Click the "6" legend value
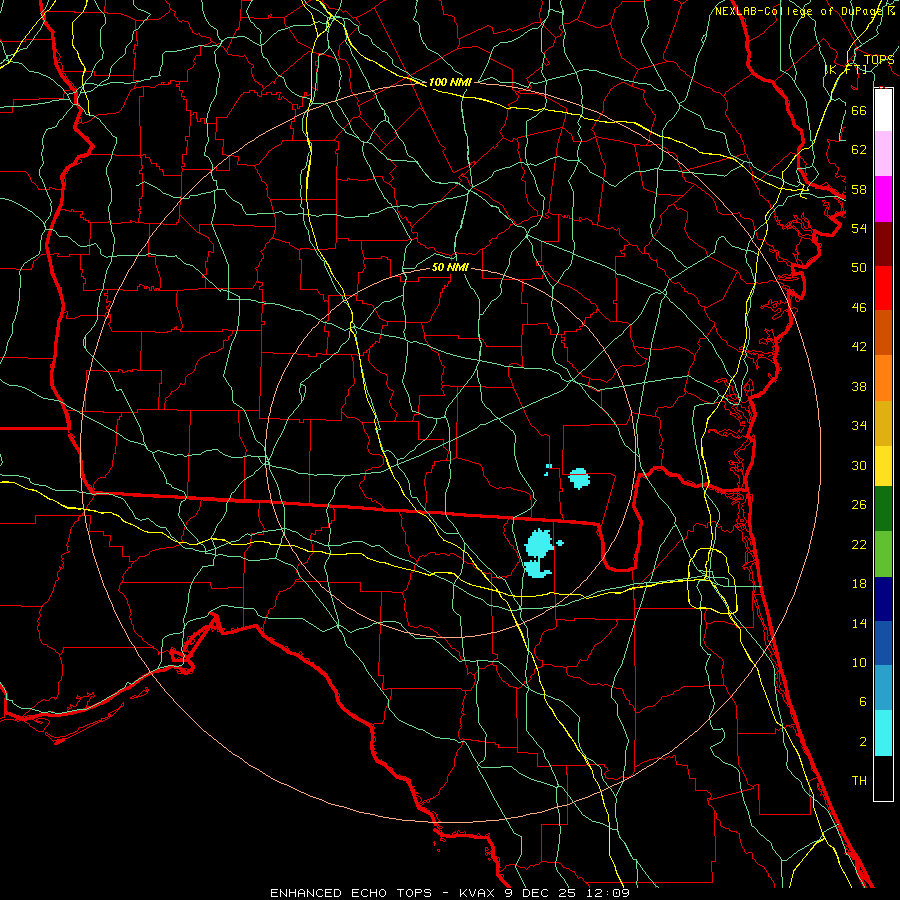This screenshot has width=900, height=900. tap(862, 702)
